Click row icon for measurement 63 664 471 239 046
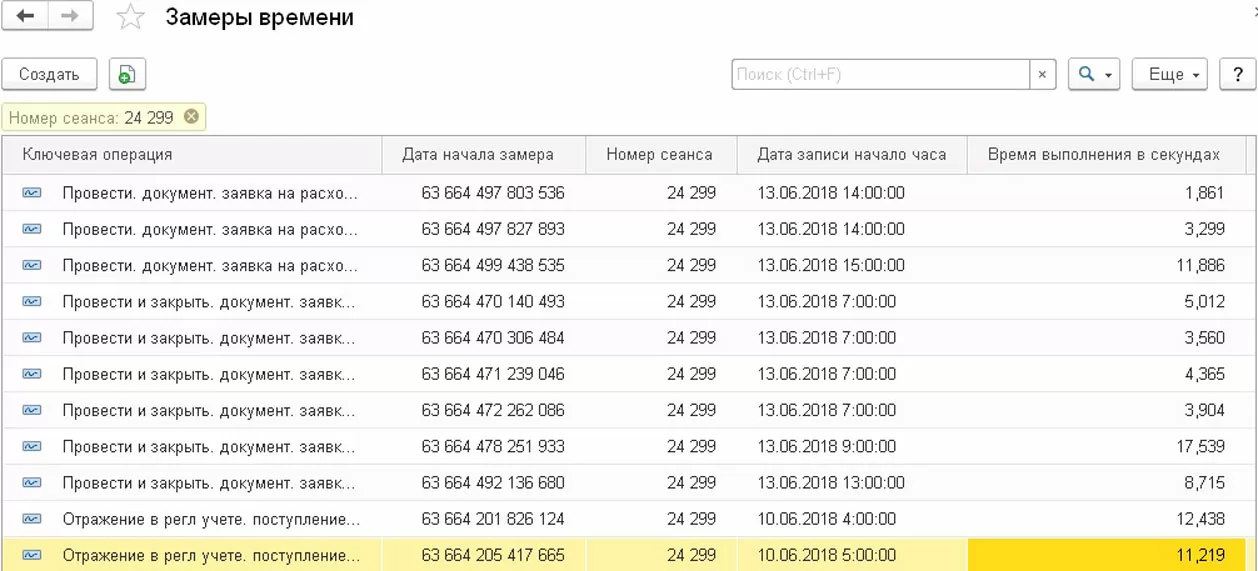This screenshot has width=1258, height=571. pos(32,374)
